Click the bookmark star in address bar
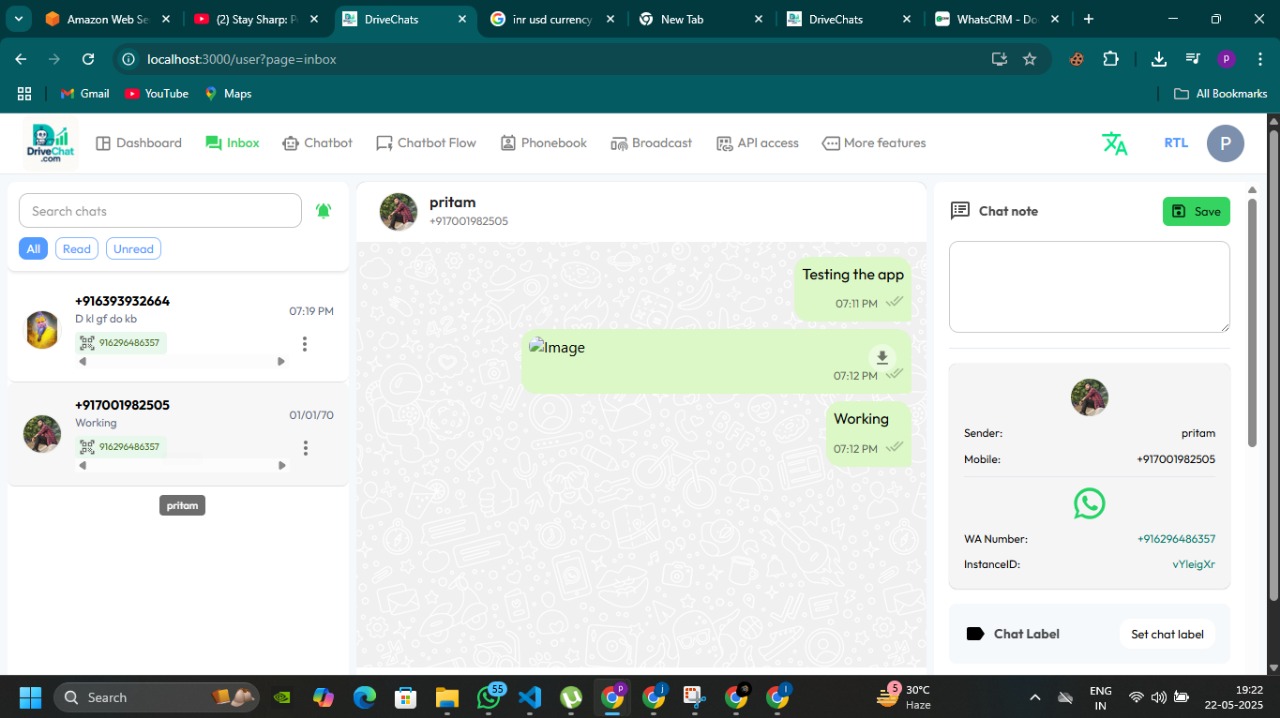This screenshot has height=718, width=1280. [x=1029, y=59]
